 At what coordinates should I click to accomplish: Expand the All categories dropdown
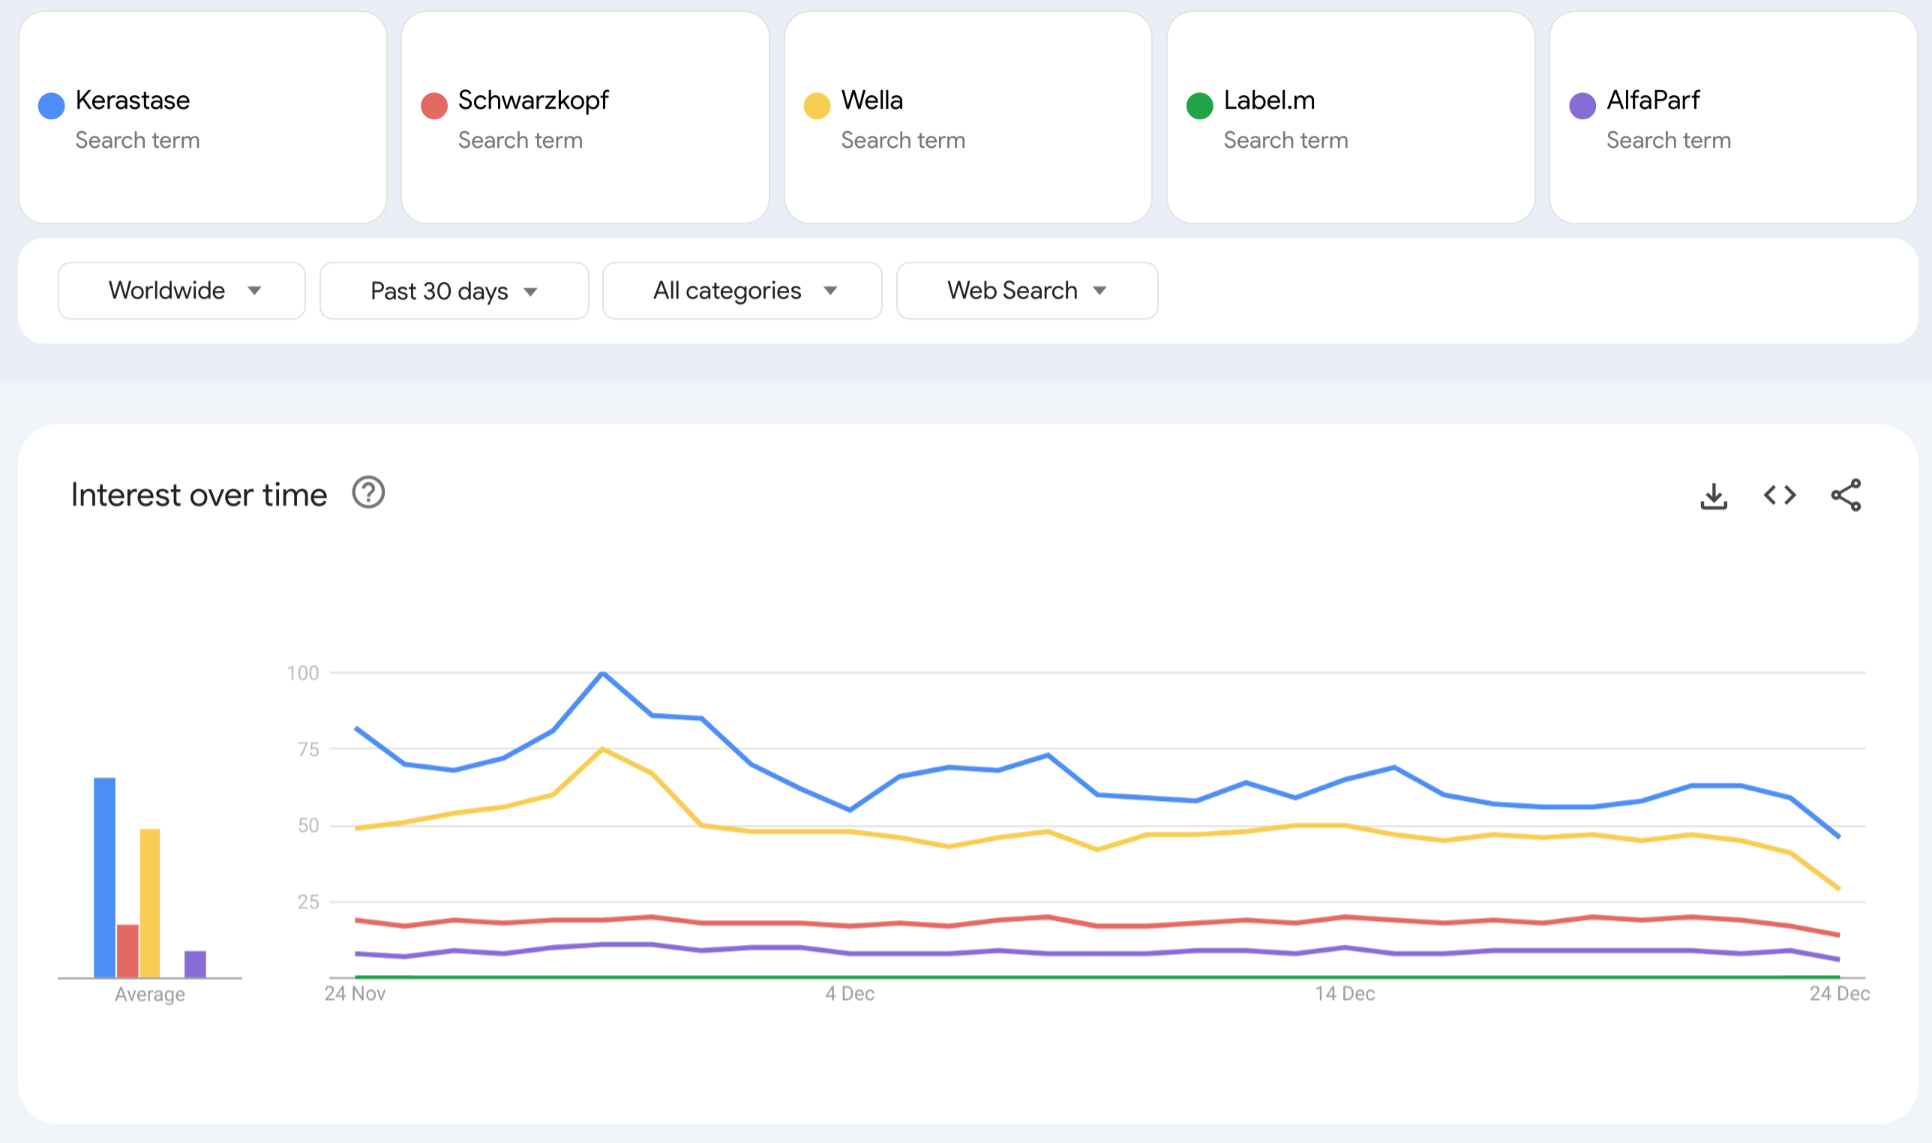742,291
